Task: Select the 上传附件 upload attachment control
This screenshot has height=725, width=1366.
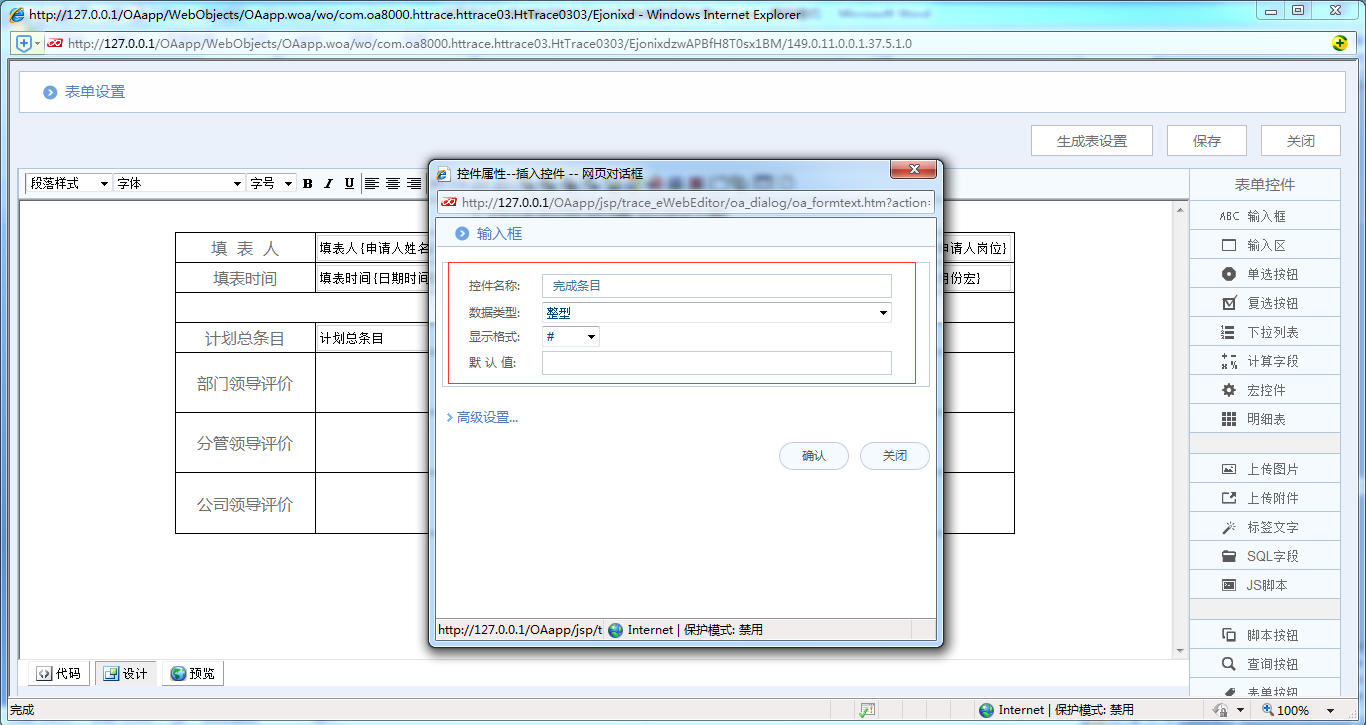Action: click(x=1264, y=497)
